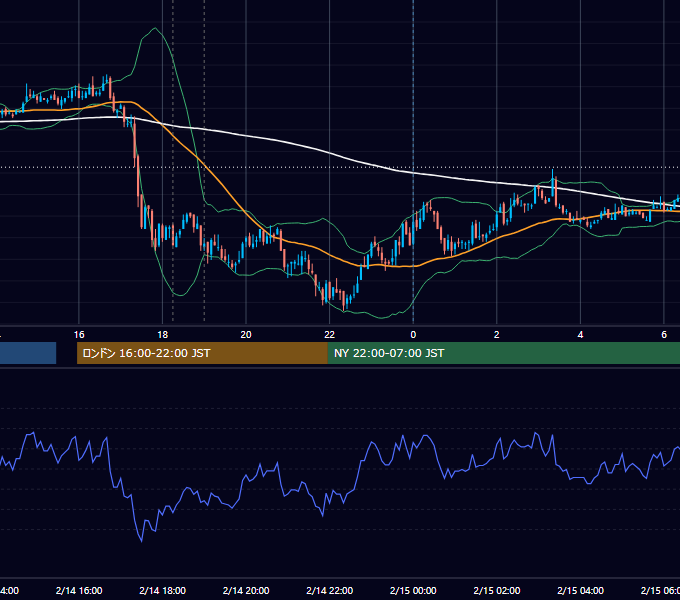Click the '2' hour label on the upper time axis
The image size is (680, 600).
tap(497, 335)
